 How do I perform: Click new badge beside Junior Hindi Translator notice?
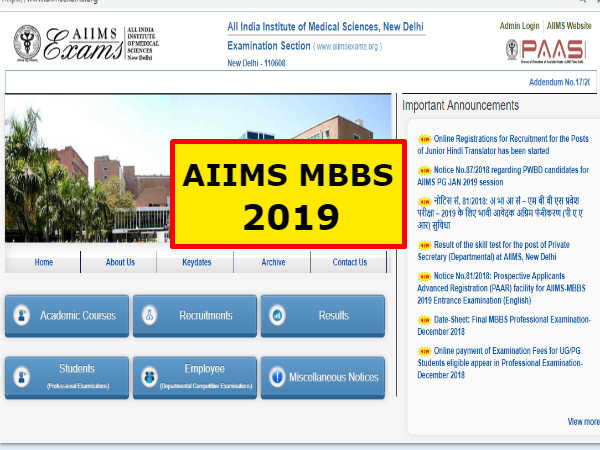[424, 139]
